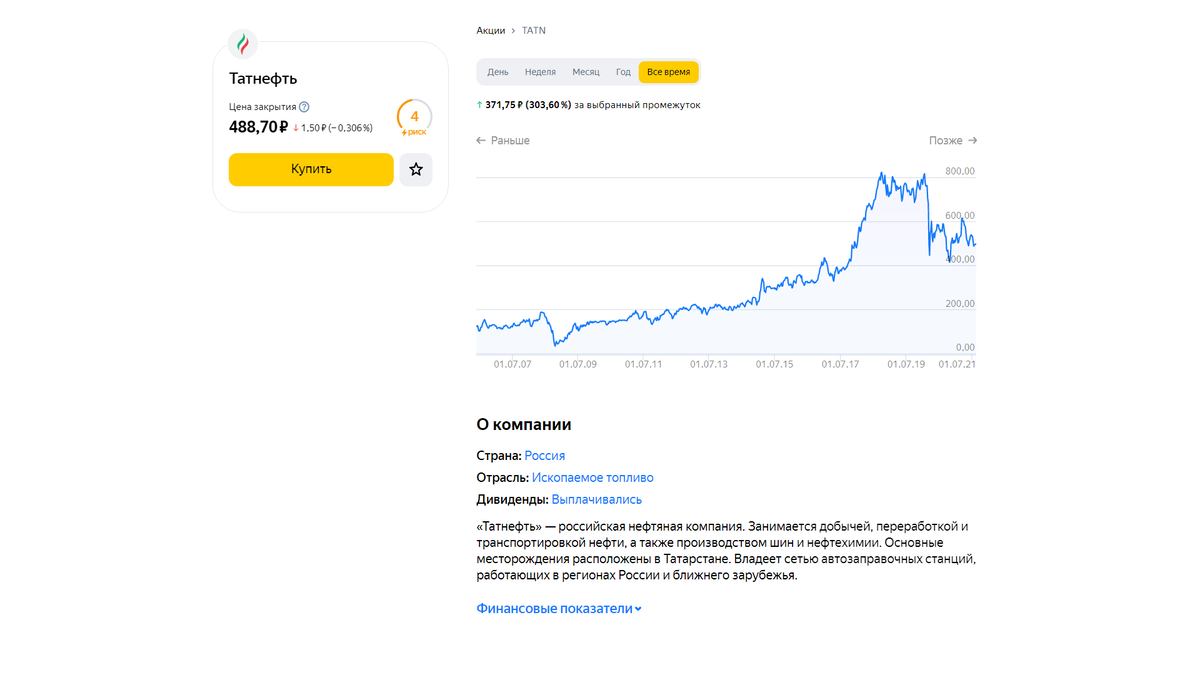Select the "Год" period tab
The height and width of the screenshot is (675, 1200).
pos(623,73)
